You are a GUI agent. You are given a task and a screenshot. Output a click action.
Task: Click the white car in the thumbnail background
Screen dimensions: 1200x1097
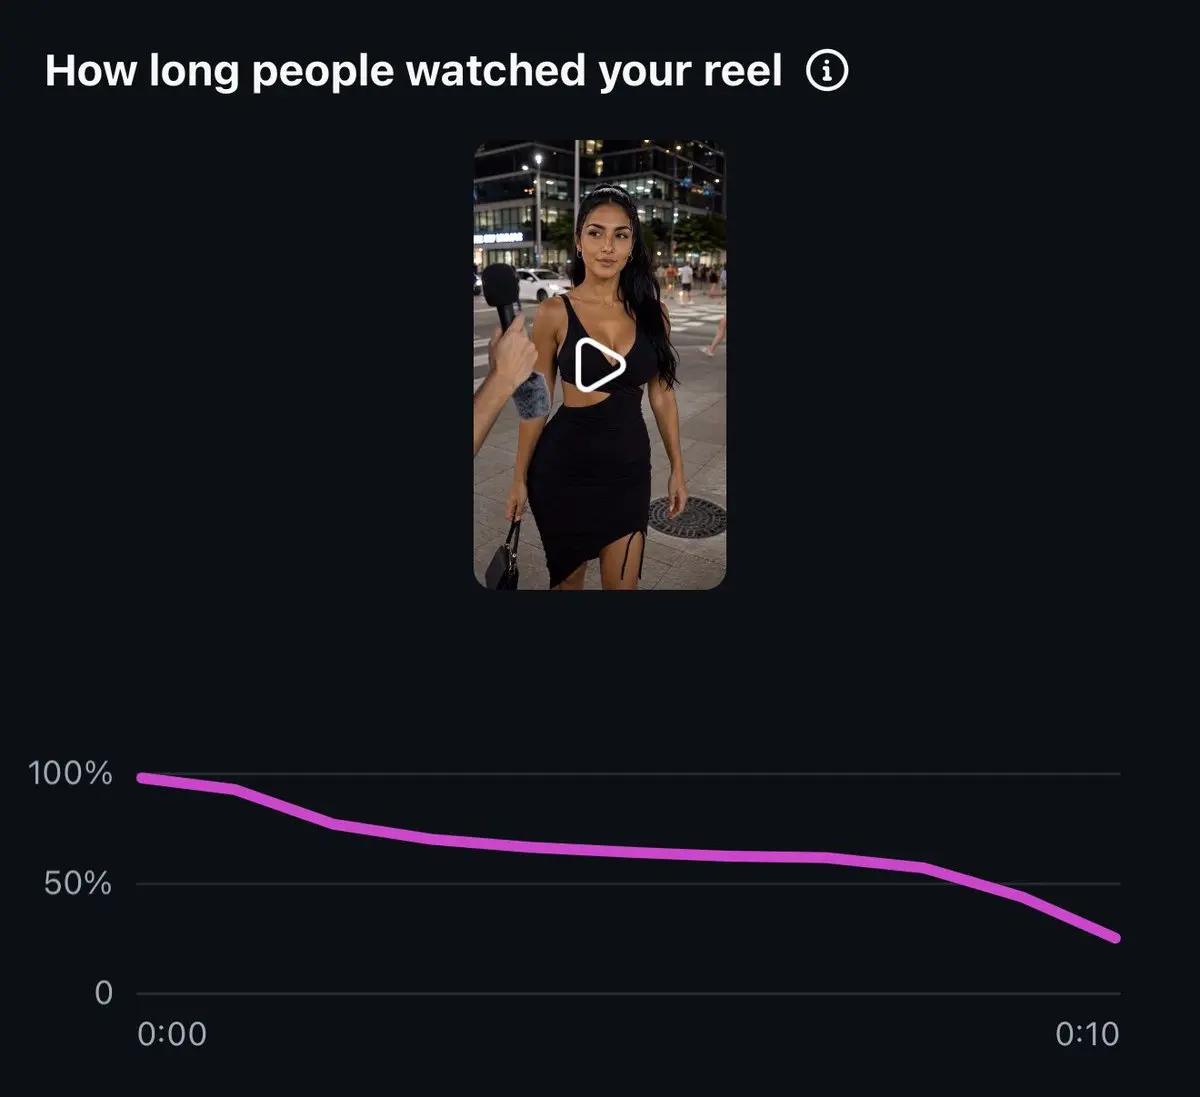540,285
